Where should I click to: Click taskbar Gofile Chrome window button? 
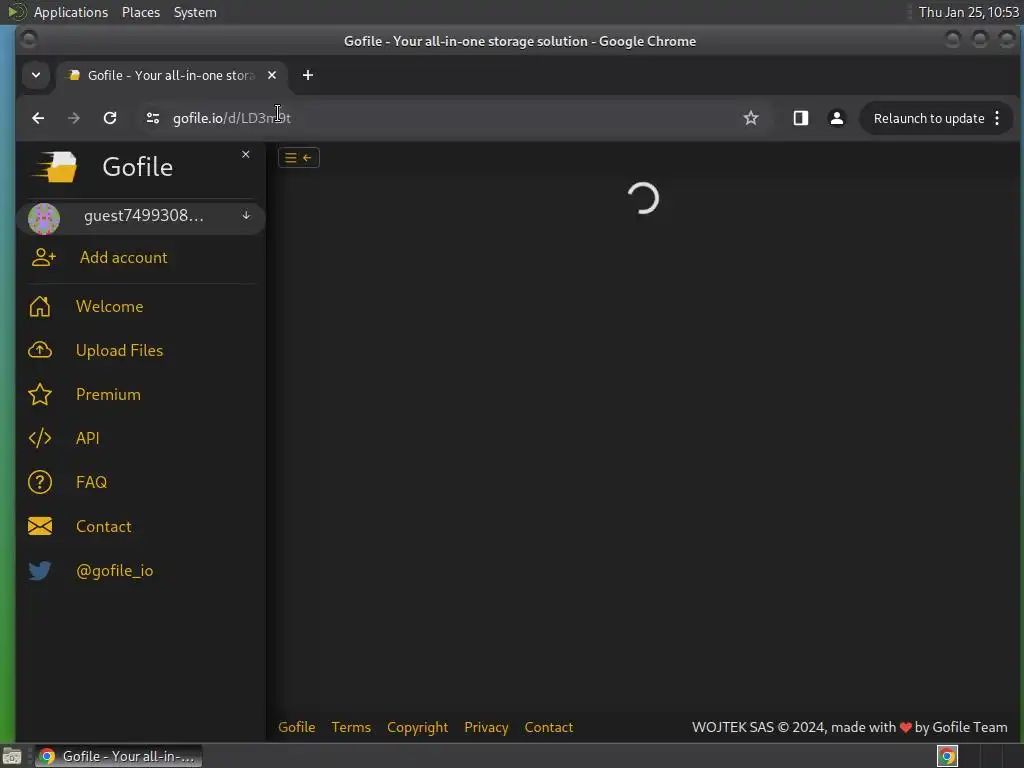(x=118, y=756)
